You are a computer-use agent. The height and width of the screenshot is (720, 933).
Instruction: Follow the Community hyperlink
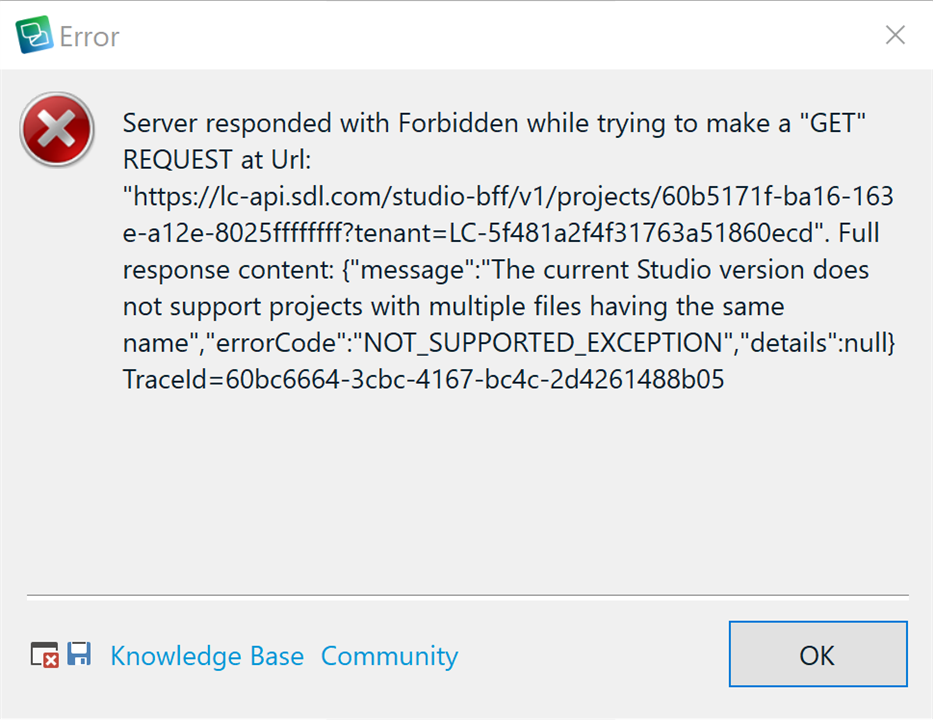tap(389, 656)
